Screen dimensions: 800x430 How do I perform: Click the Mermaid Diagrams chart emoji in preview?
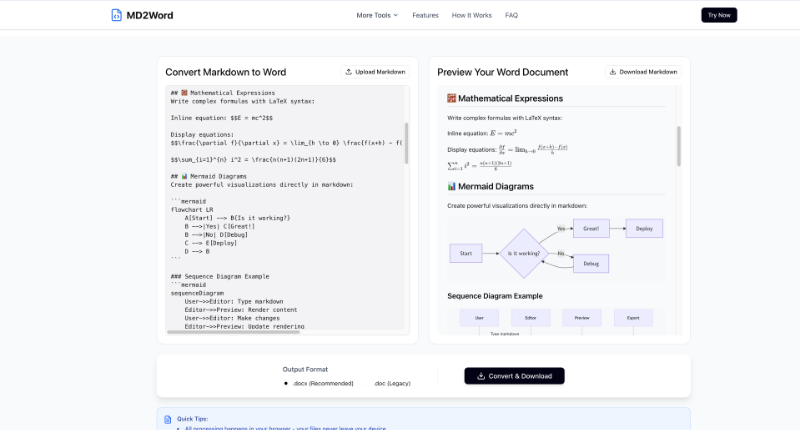pyautogui.click(x=452, y=187)
